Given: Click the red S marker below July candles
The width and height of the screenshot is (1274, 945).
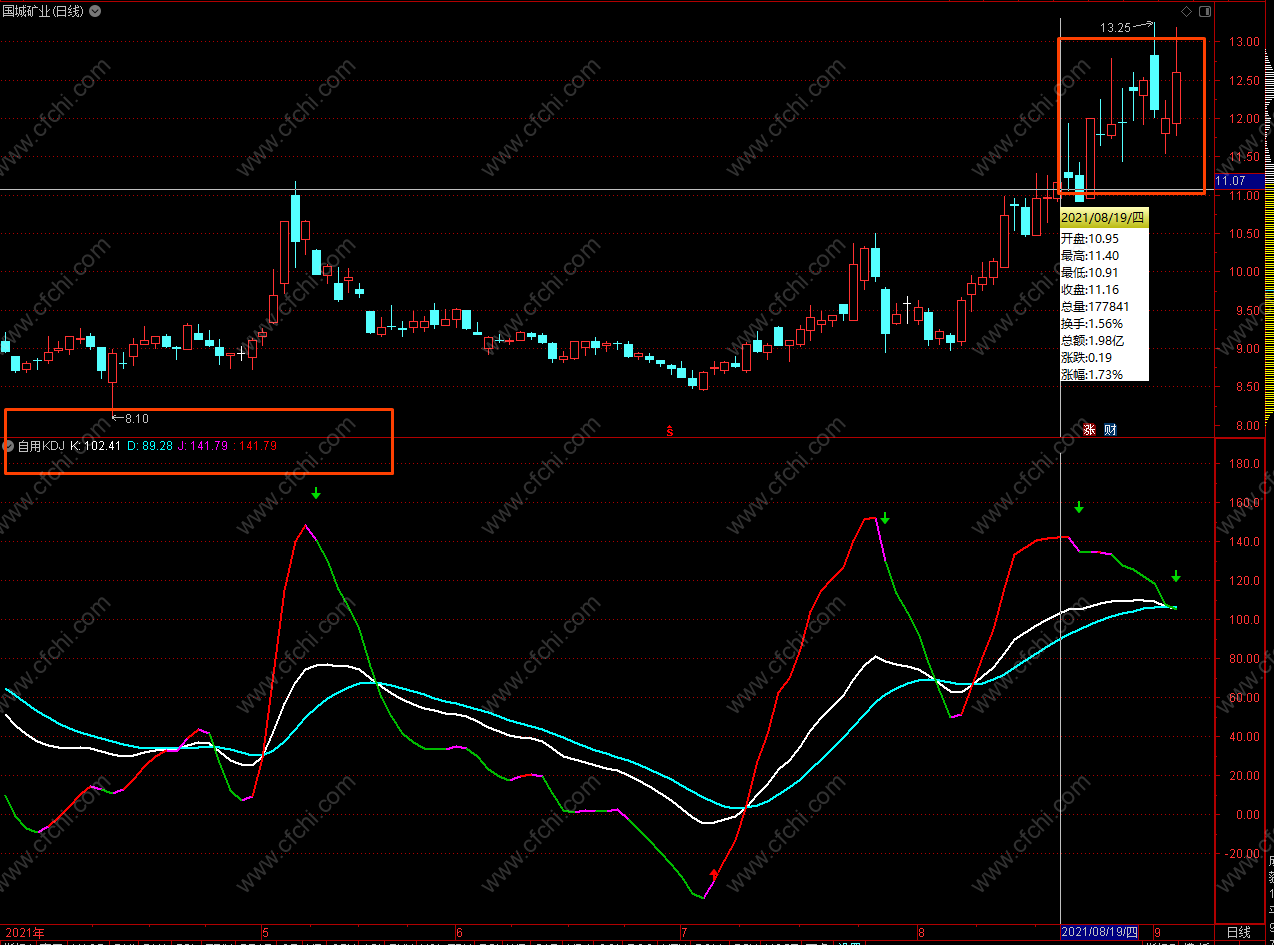Looking at the screenshot, I should point(670,431).
